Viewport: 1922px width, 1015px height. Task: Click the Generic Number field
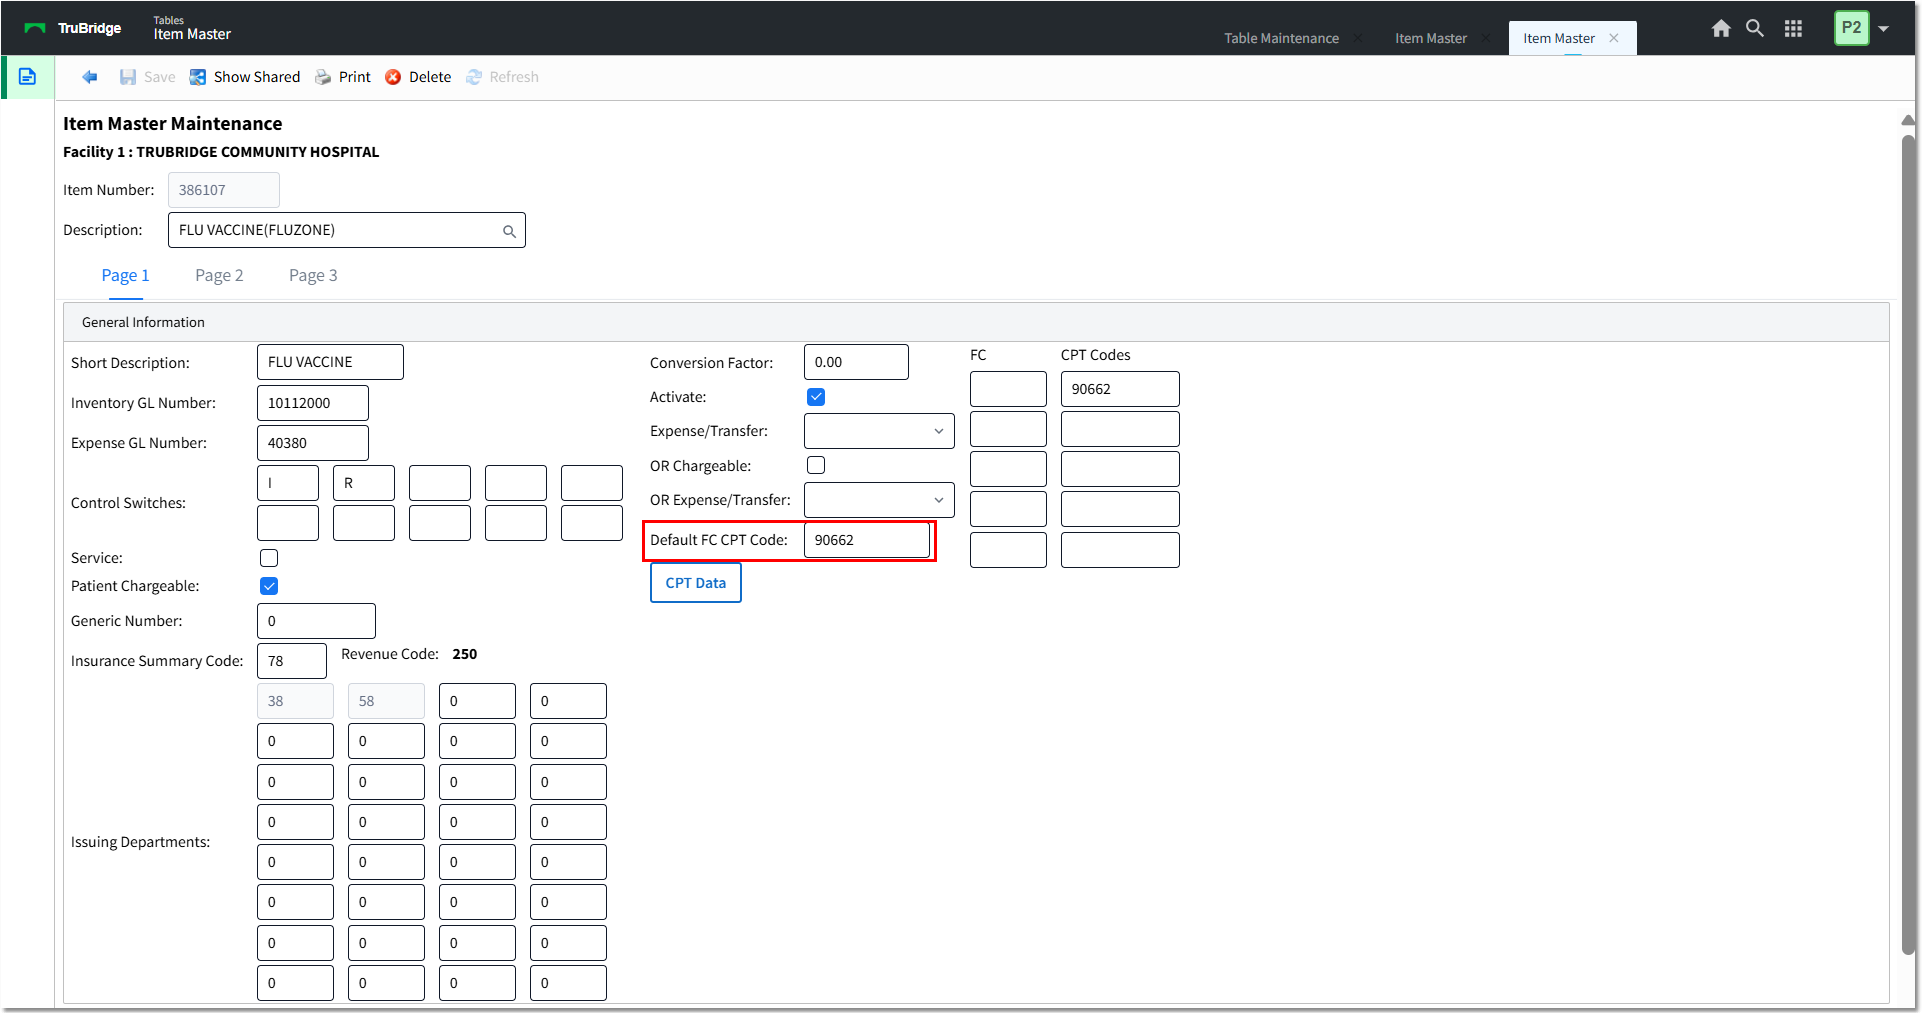pos(316,621)
